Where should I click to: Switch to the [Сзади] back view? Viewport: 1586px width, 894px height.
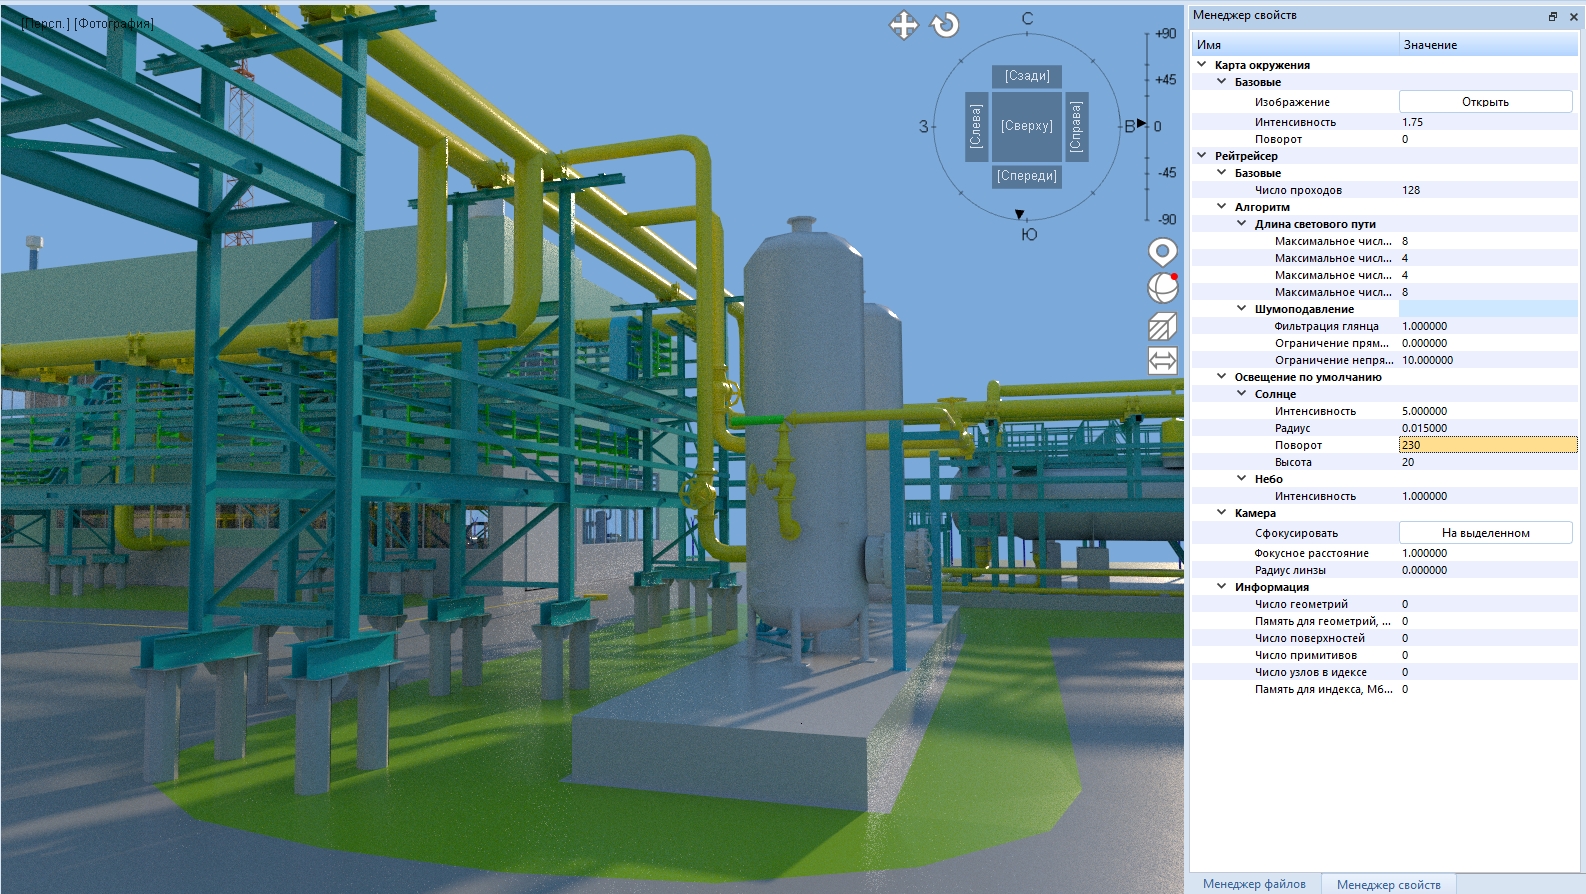pyautogui.click(x=1026, y=76)
